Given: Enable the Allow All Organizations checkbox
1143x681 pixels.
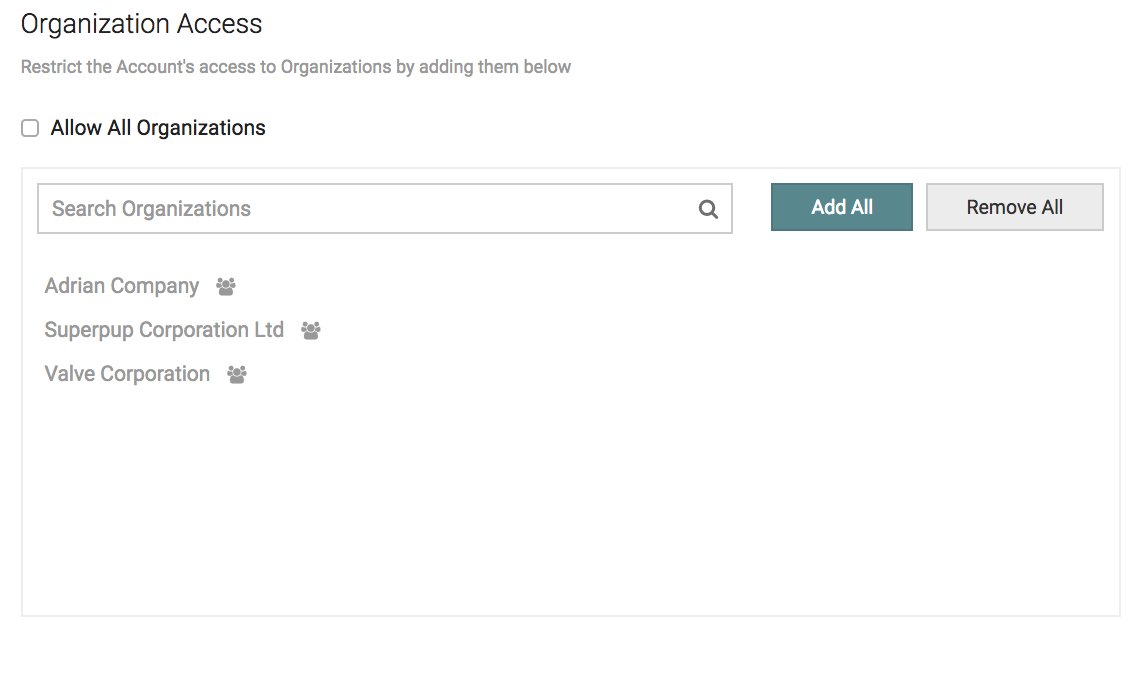Looking at the screenshot, I should pos(30,128).
